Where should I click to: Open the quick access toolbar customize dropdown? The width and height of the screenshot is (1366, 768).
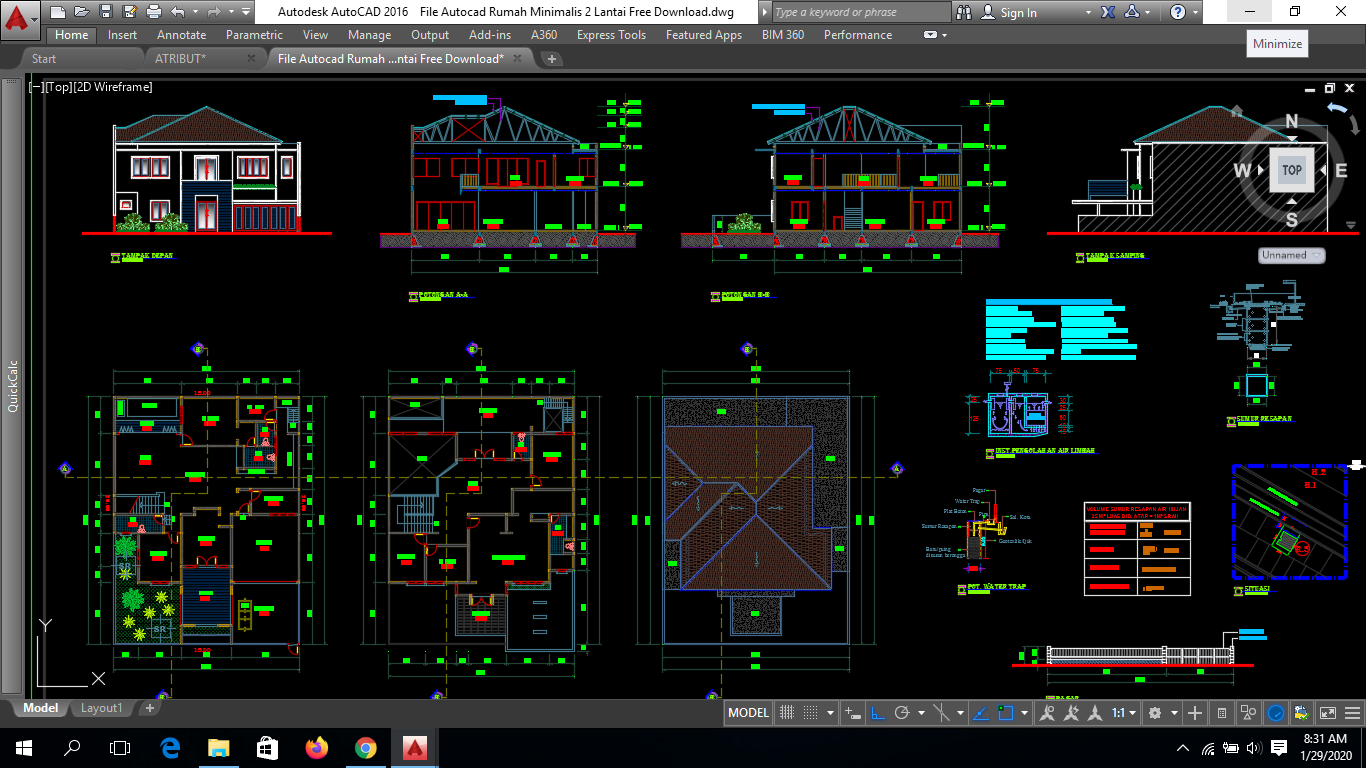246,12
